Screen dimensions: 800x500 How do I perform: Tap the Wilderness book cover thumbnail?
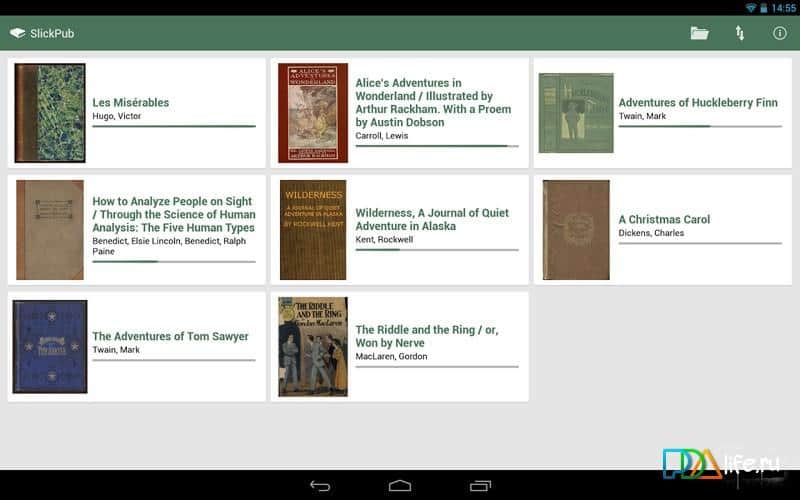click(x=313, y=230)
